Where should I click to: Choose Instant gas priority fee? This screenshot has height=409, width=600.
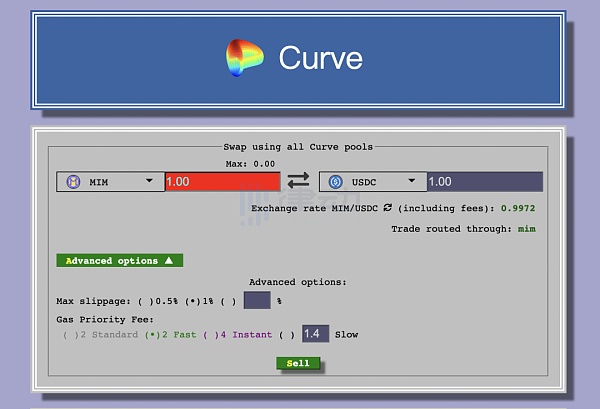pyautogui.click(x=210, y=335)
